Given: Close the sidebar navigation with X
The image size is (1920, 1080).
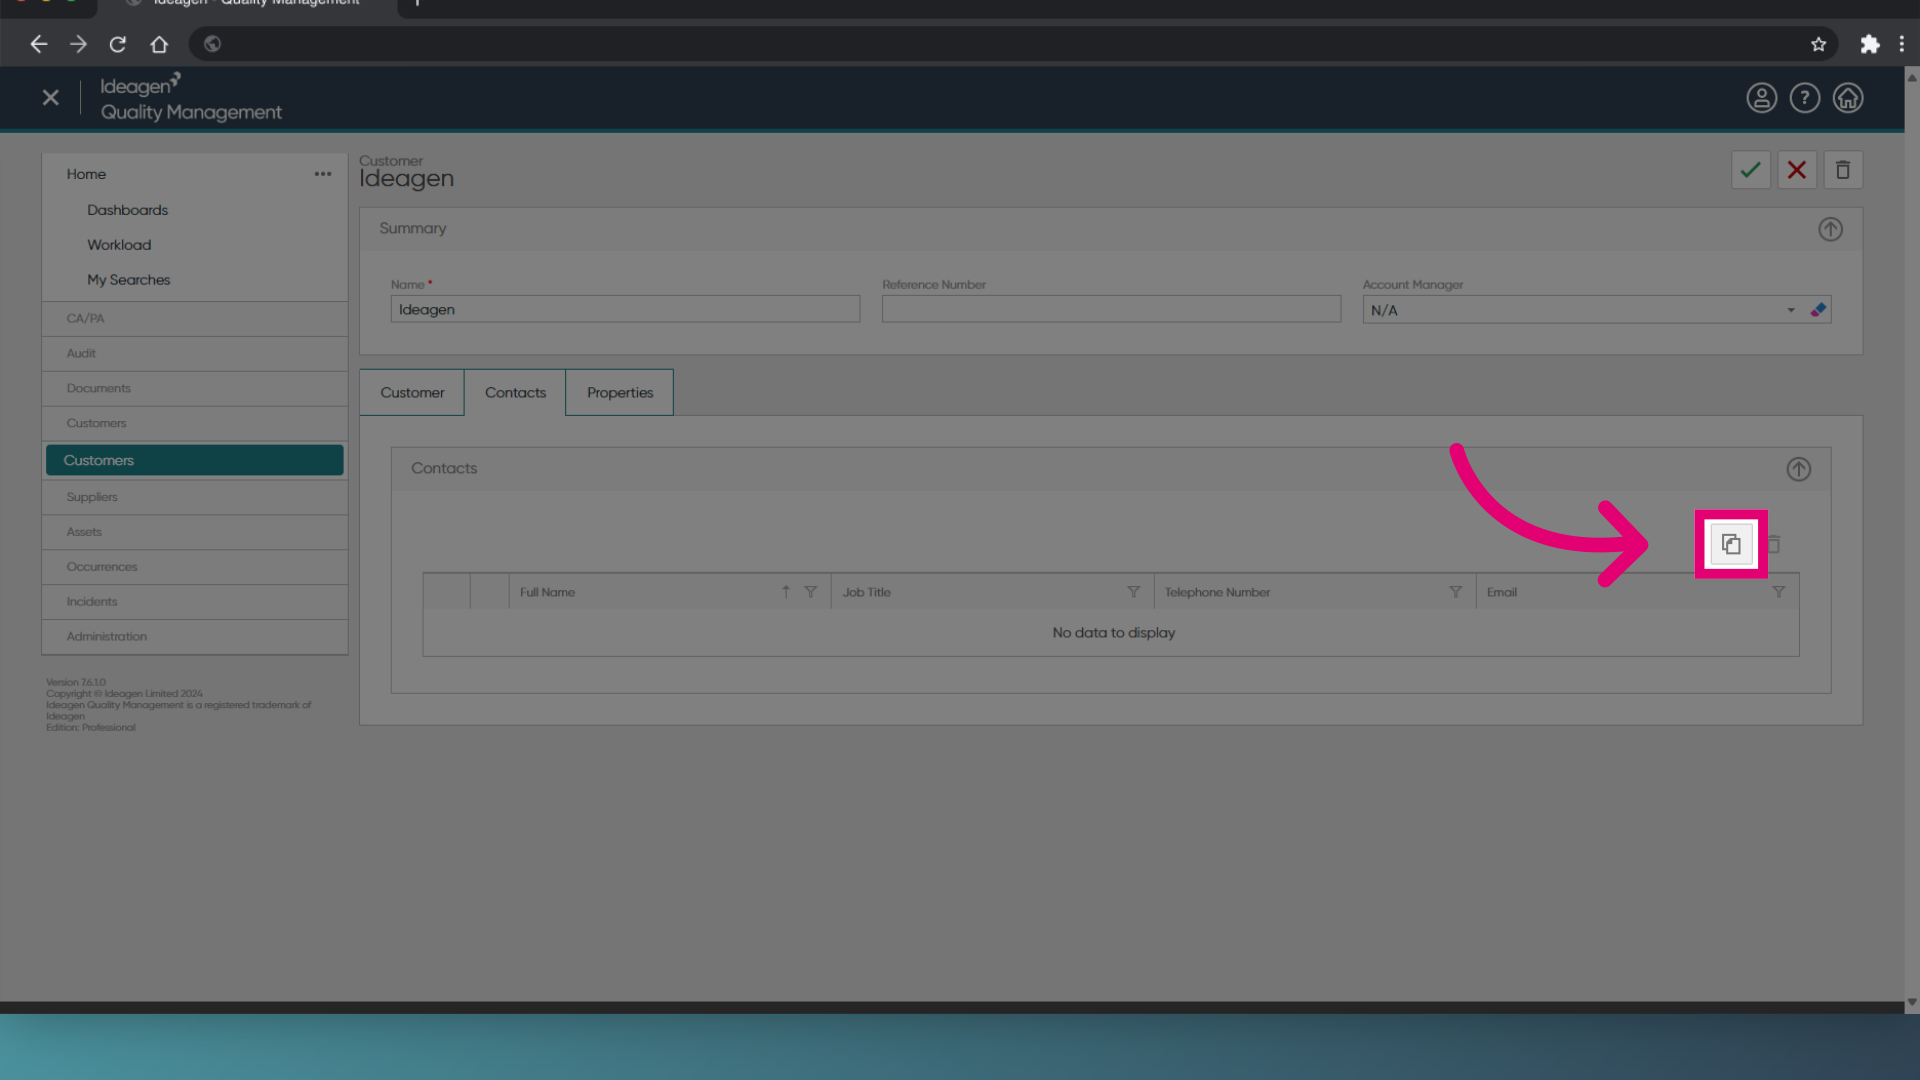Looking at the screenshot, I should coord(51,98).
